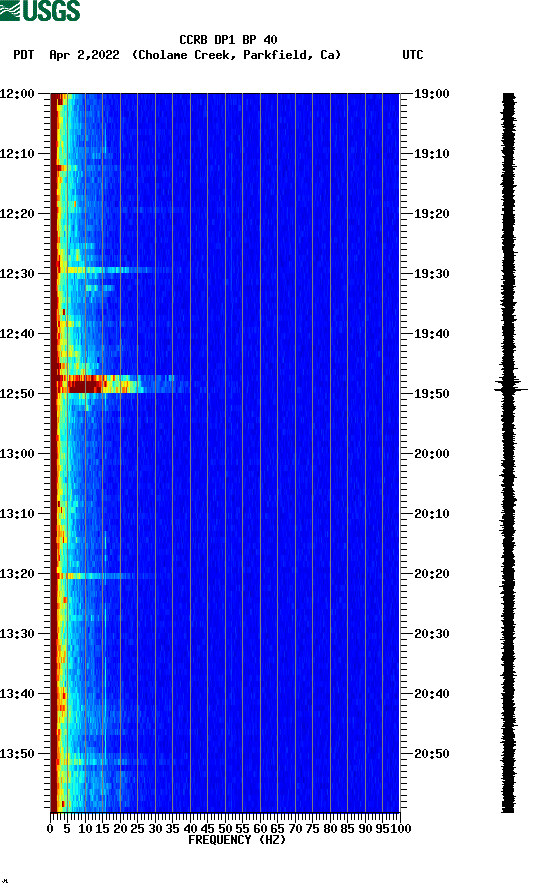Click the 'UTC' timezone label
This screenshot has width=552, height=892.
tap(413, 55)
